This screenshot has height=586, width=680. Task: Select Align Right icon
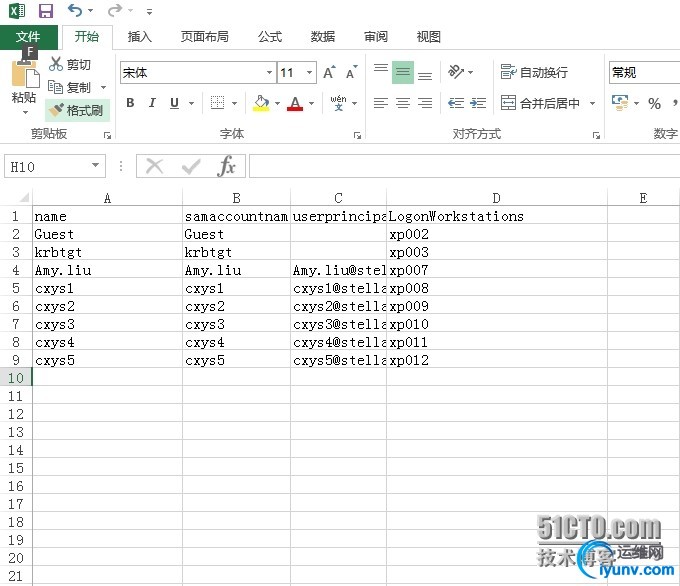pos(425,103)
